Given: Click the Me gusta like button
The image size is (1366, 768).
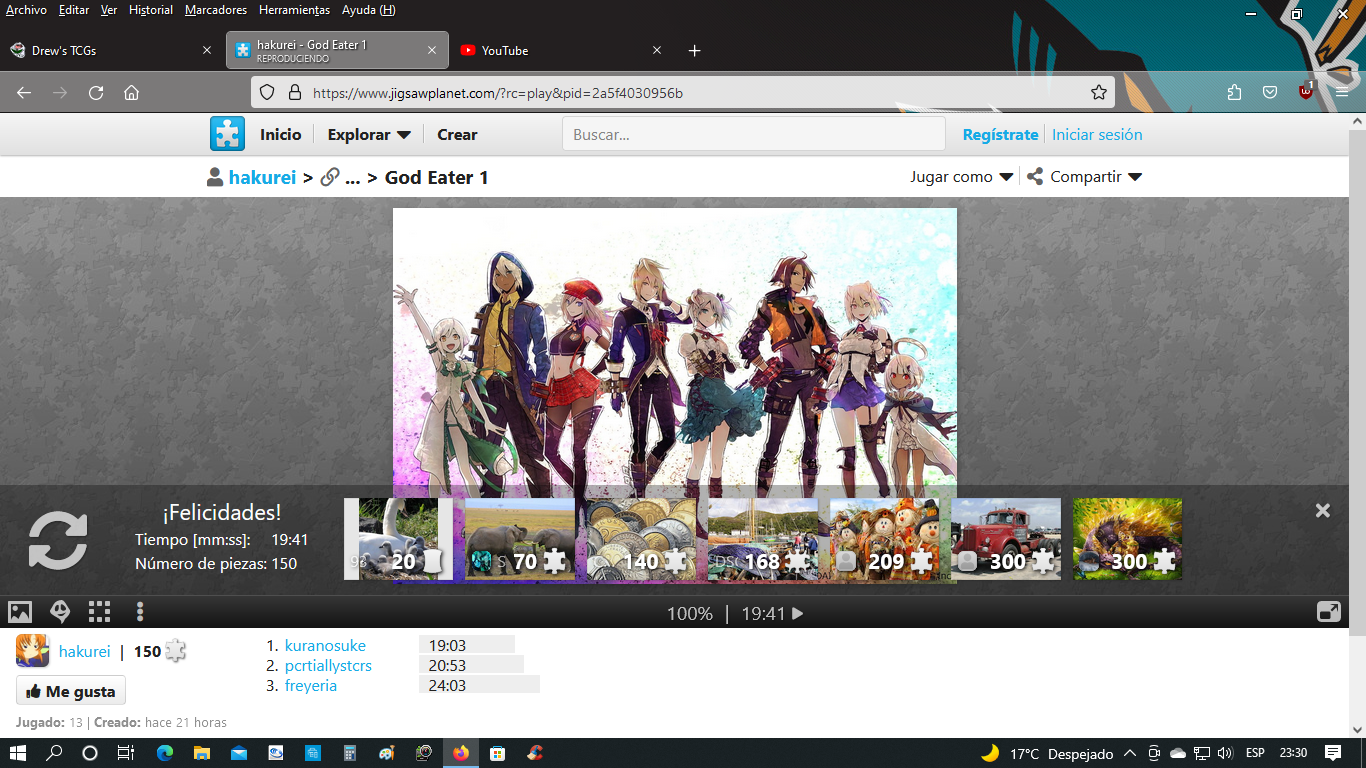Looking at the screenshot, I should (71, 691).
